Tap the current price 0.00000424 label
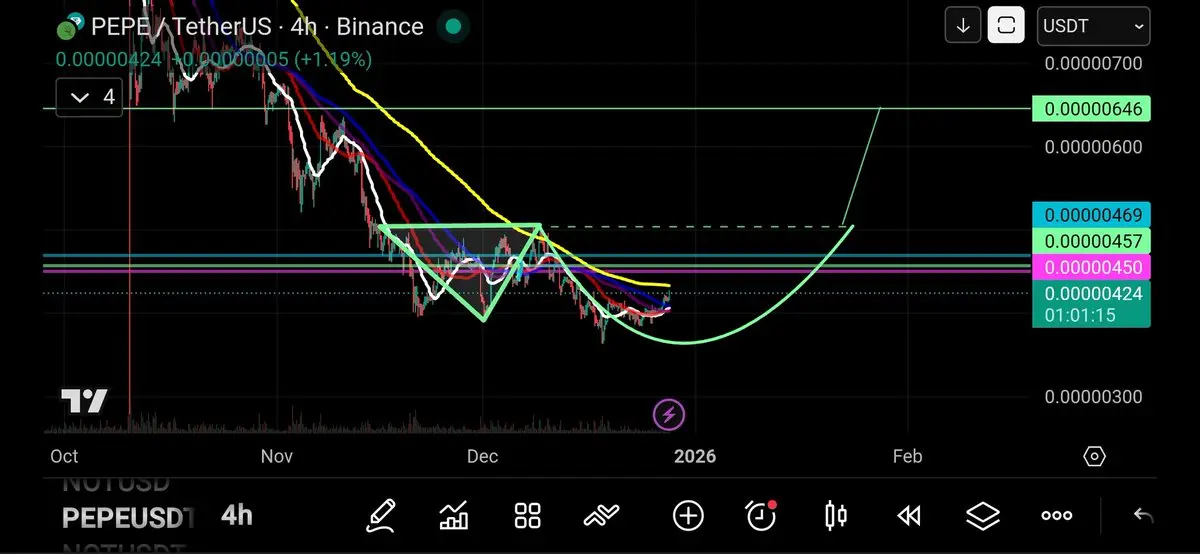The image size is (1200, 554). tap(1090, 303)
